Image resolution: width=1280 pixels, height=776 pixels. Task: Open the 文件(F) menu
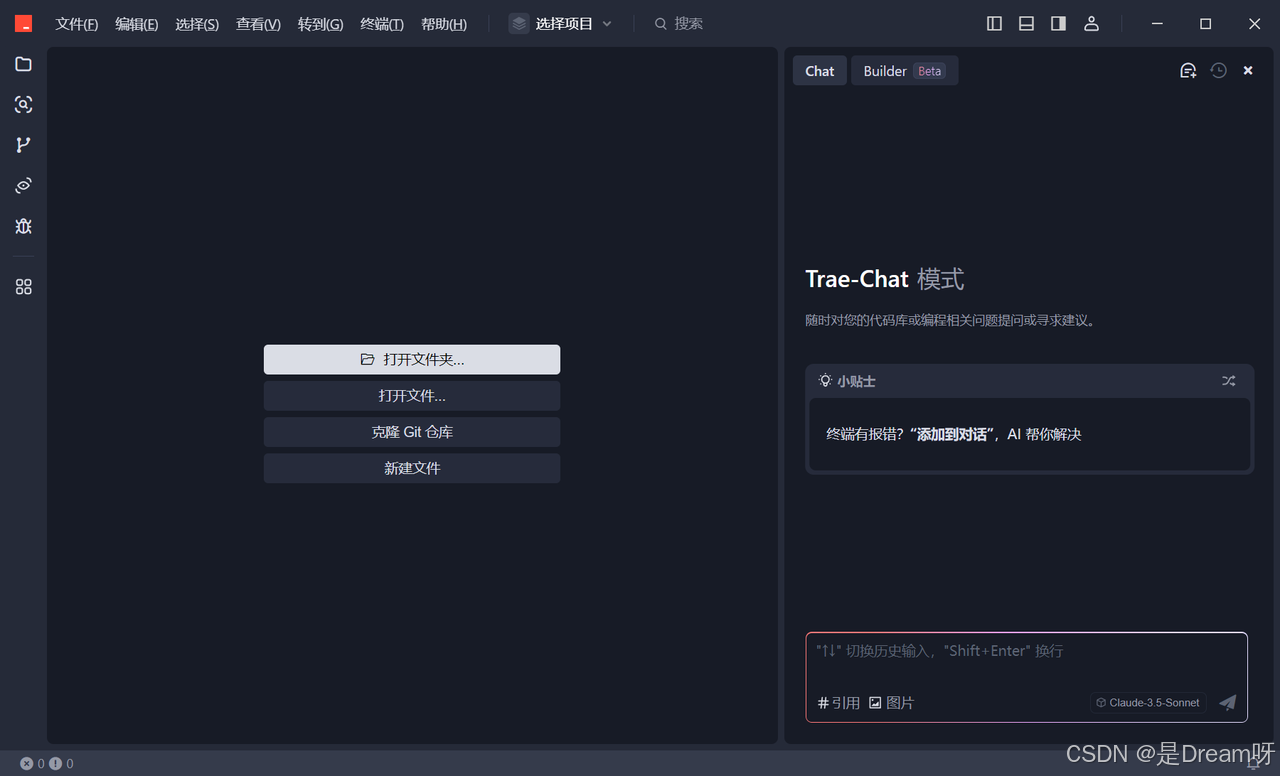pos(77,24)
